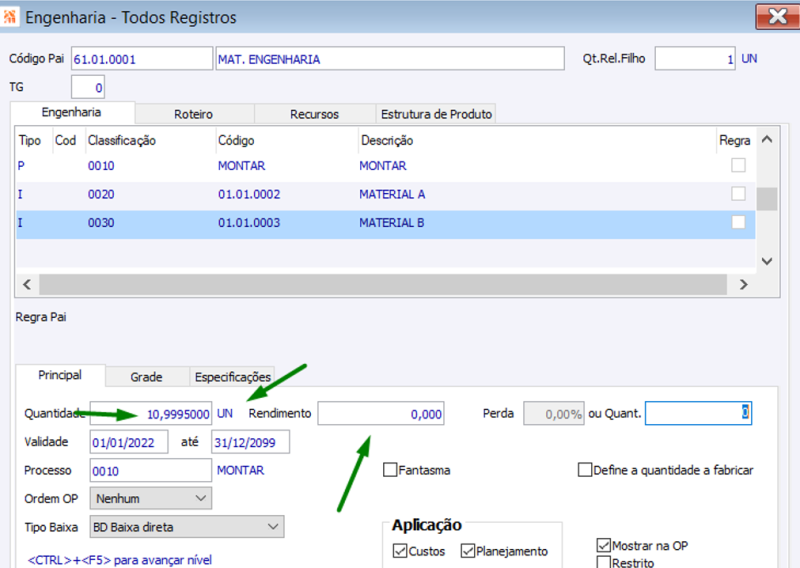Select row with code 01.01.0003
800x568 pixels.
point(249,223)
